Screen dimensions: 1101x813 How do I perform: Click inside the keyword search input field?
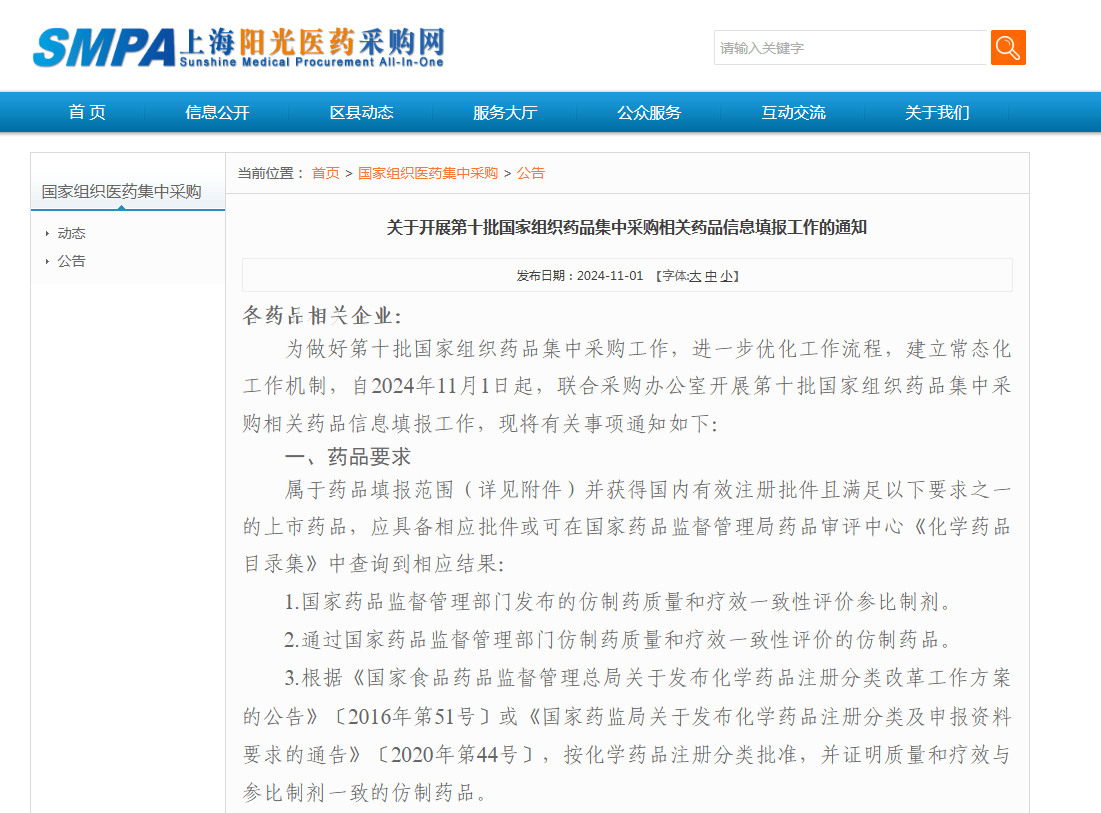coord(850,47)
